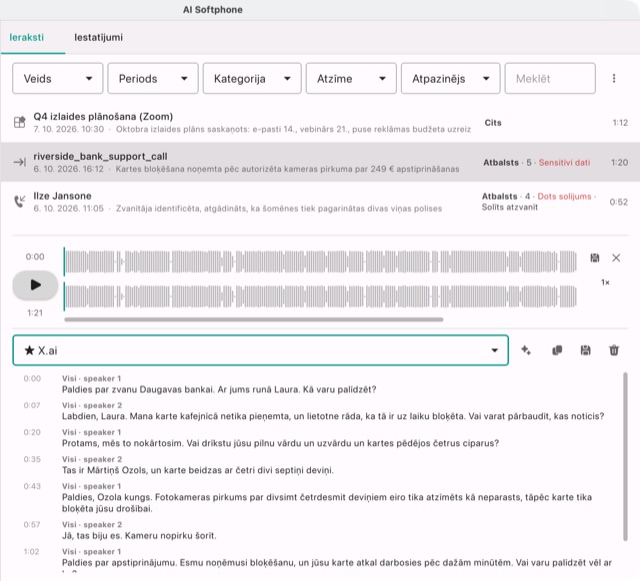Click the line starting "Paldies, Ozola kungs"
The image size is (640, 581).
(327, 503)
